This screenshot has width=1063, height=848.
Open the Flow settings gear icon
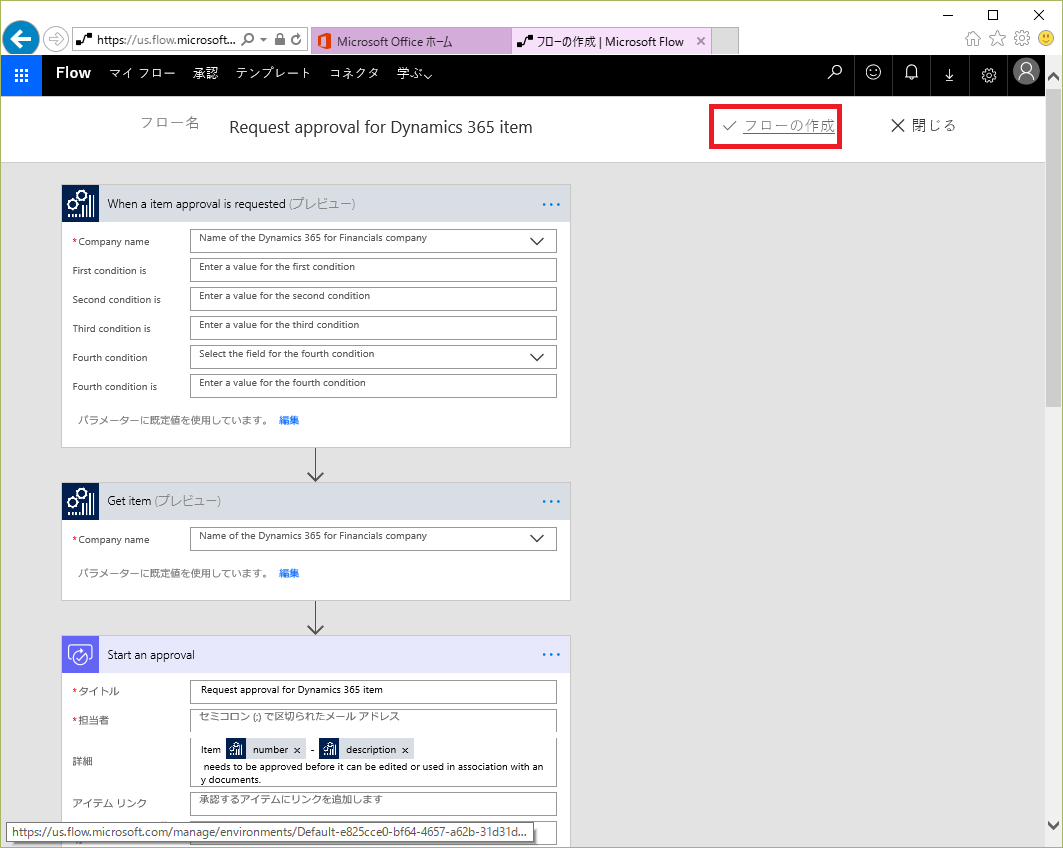(x=988, y=75)
